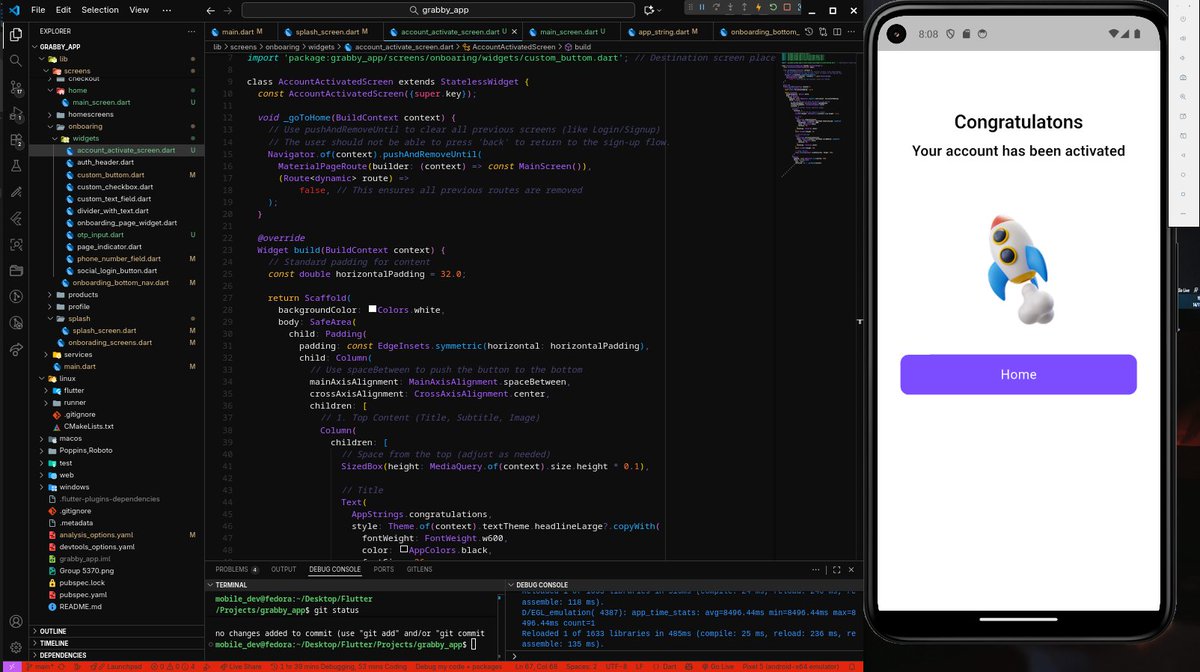
Task: Open Explorer panel more actions ellipsis
Action: (x=191, y=31)
